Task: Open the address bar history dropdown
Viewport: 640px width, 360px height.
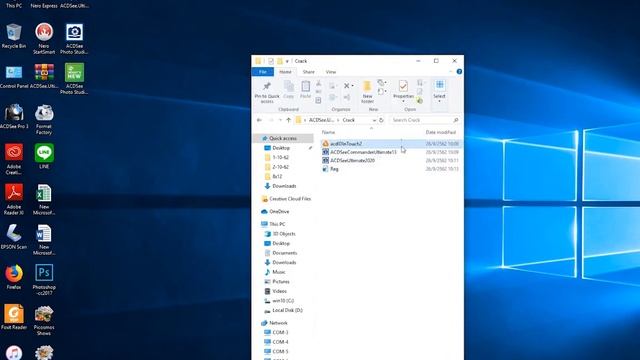Action: [374, 120]
